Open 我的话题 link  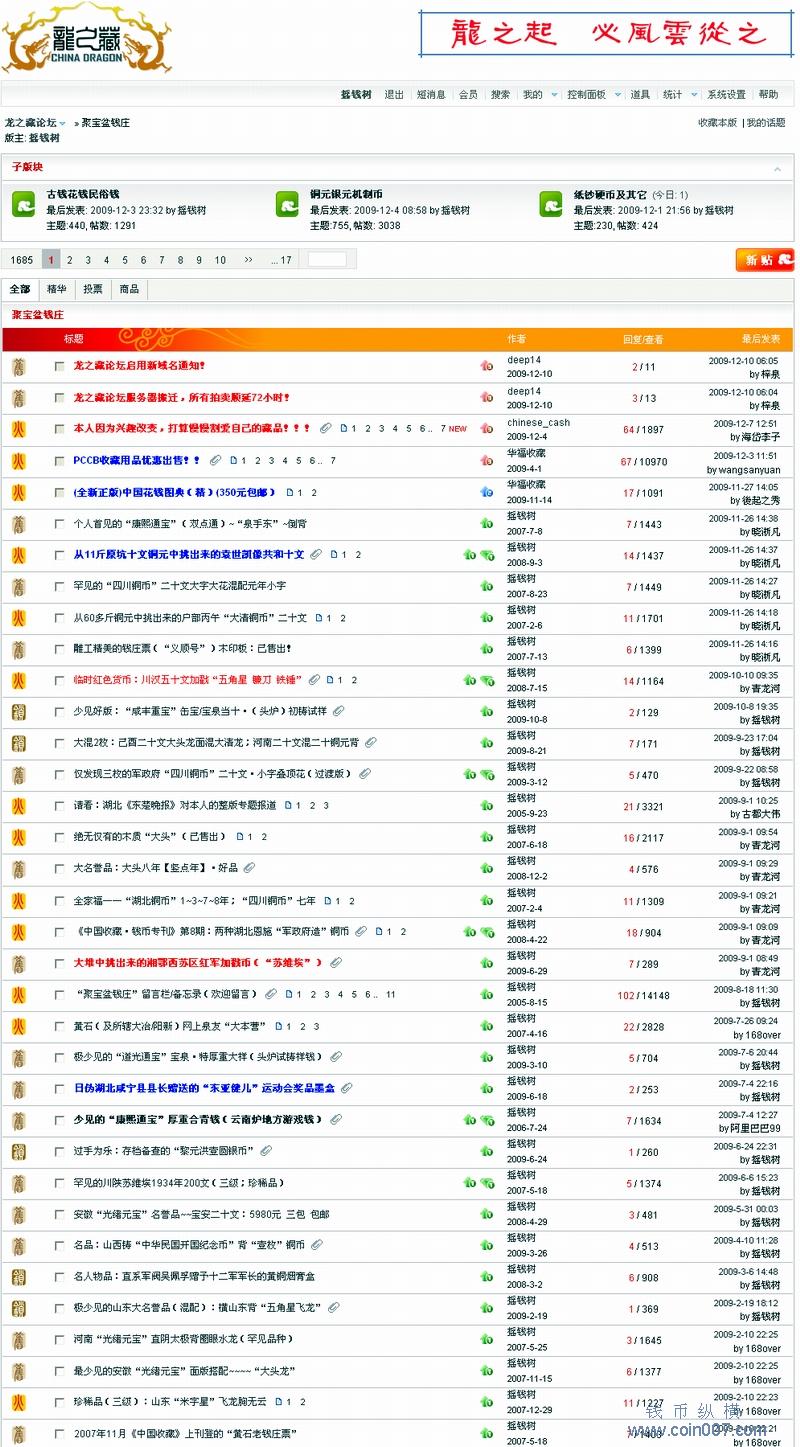765,122
